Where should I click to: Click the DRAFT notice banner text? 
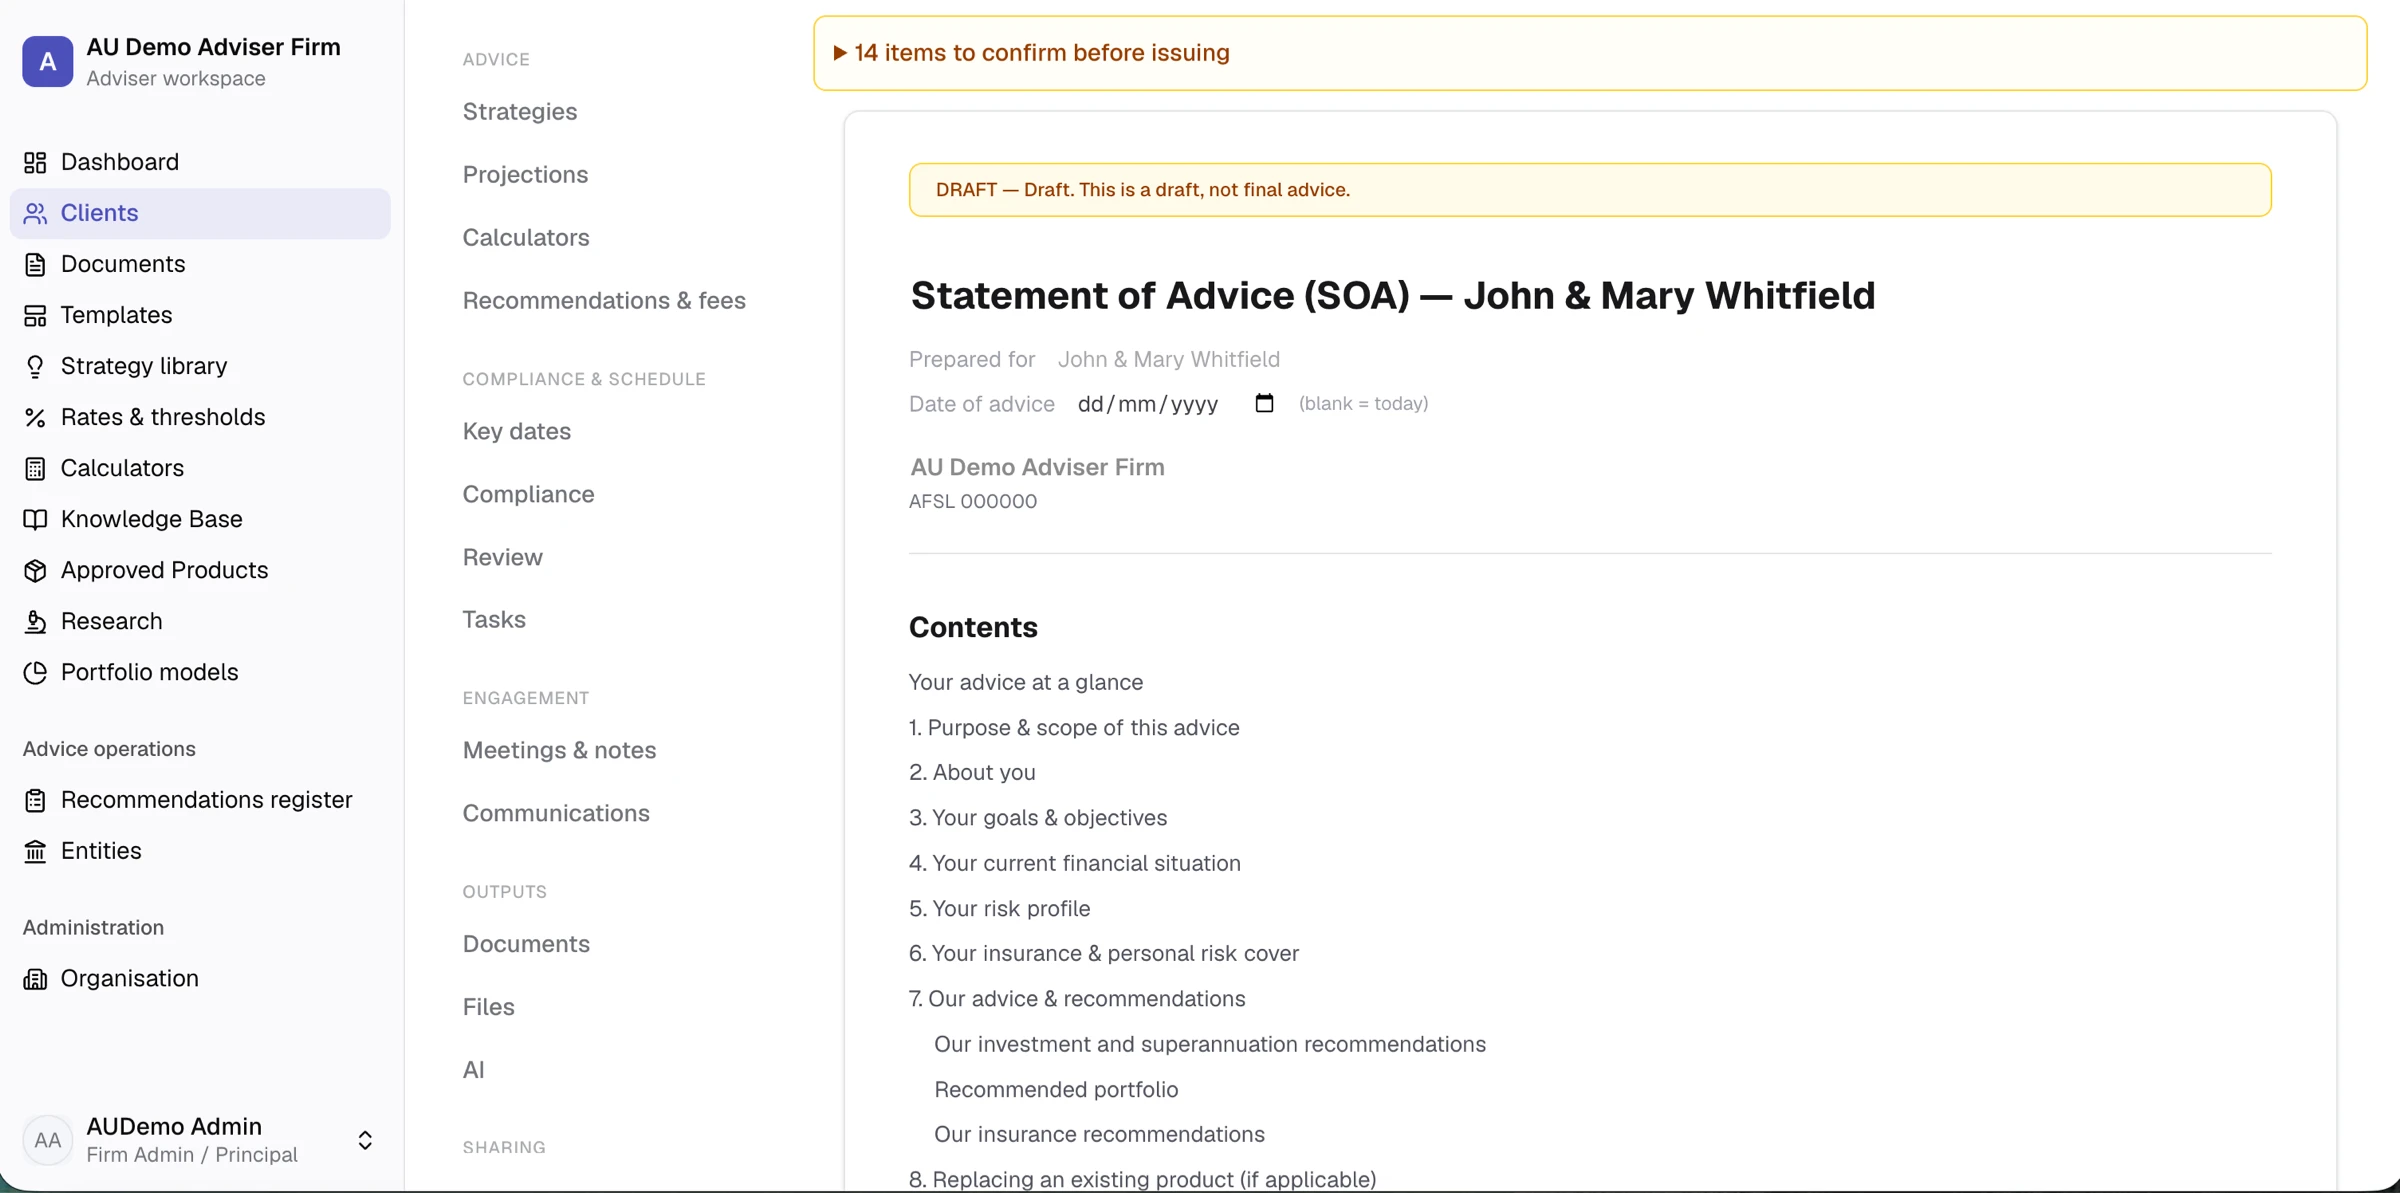(1142, 190)
